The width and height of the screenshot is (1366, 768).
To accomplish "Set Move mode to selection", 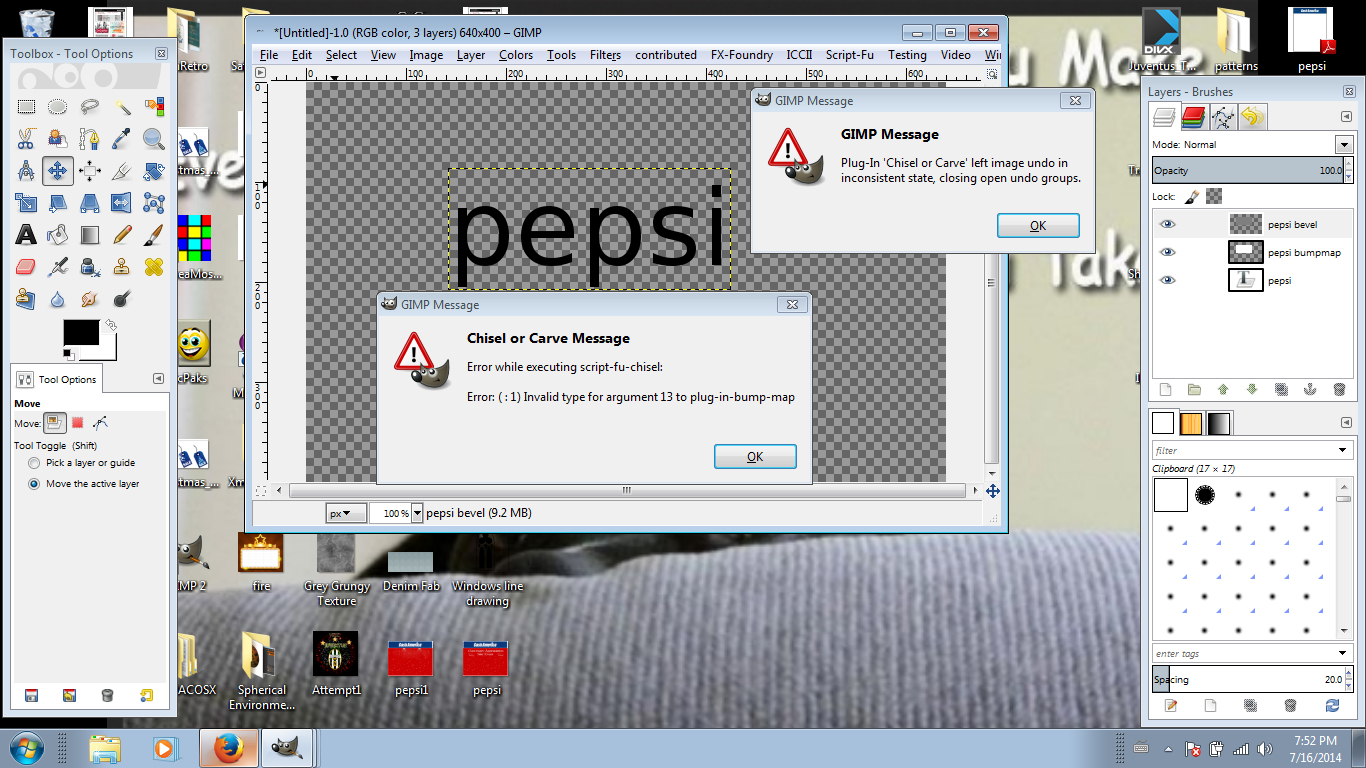I will (77, 423).
